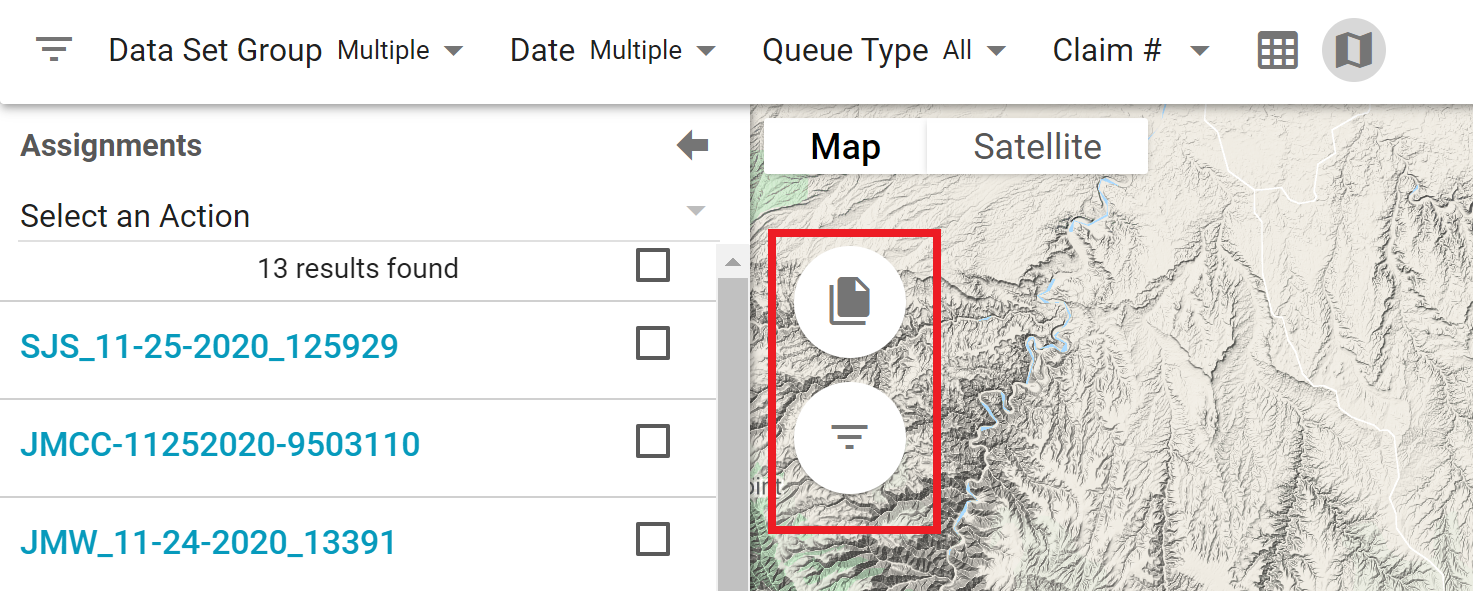
Task: Switch to grid view using the grid icon
Action: coord(1276,49)
